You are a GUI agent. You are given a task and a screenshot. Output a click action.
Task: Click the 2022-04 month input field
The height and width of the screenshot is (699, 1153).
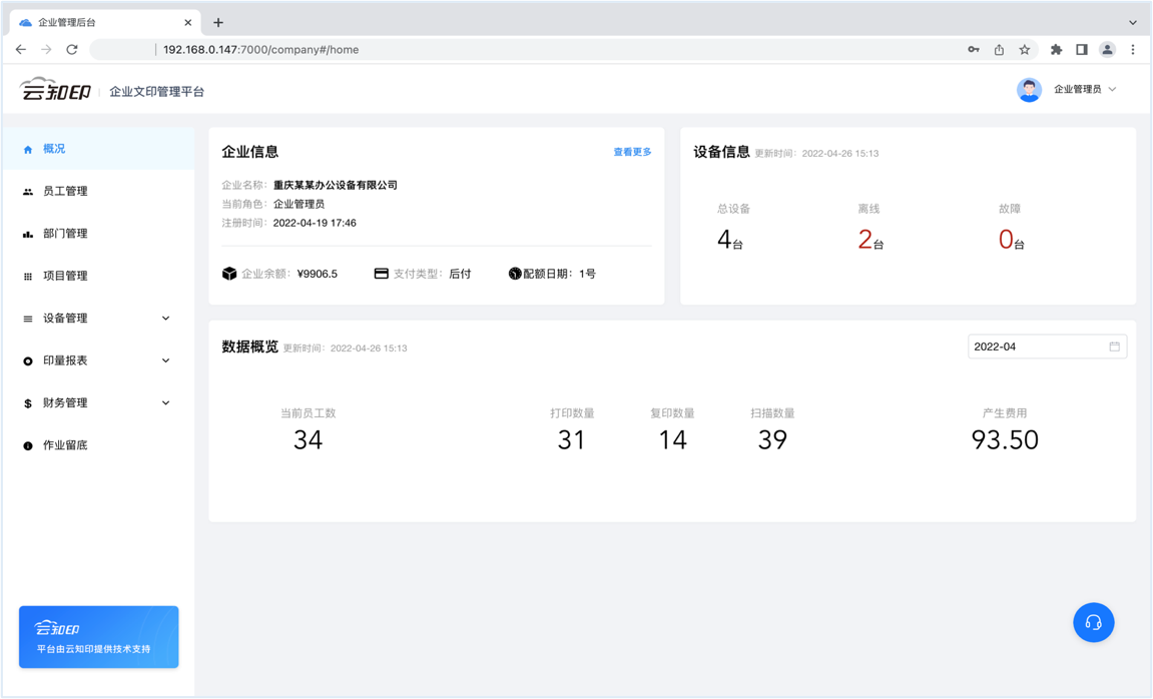pos(1035,347)
